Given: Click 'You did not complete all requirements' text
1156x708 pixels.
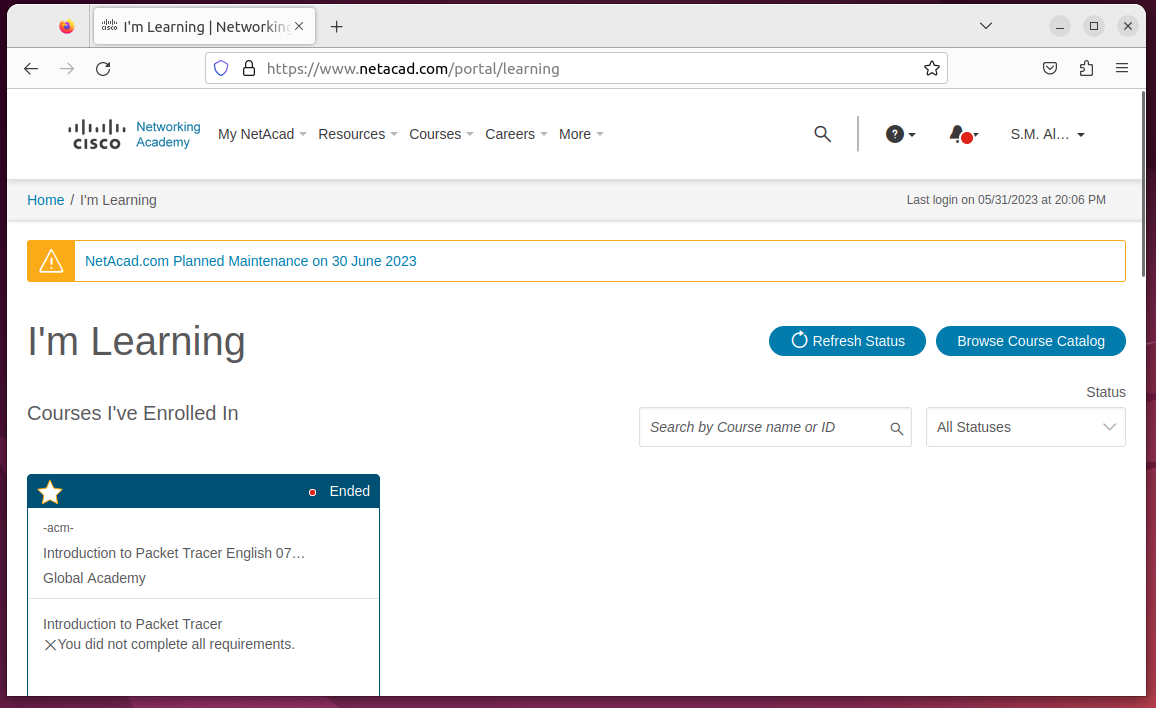Looking at the screenshot, I should click(x=176, y=644).
